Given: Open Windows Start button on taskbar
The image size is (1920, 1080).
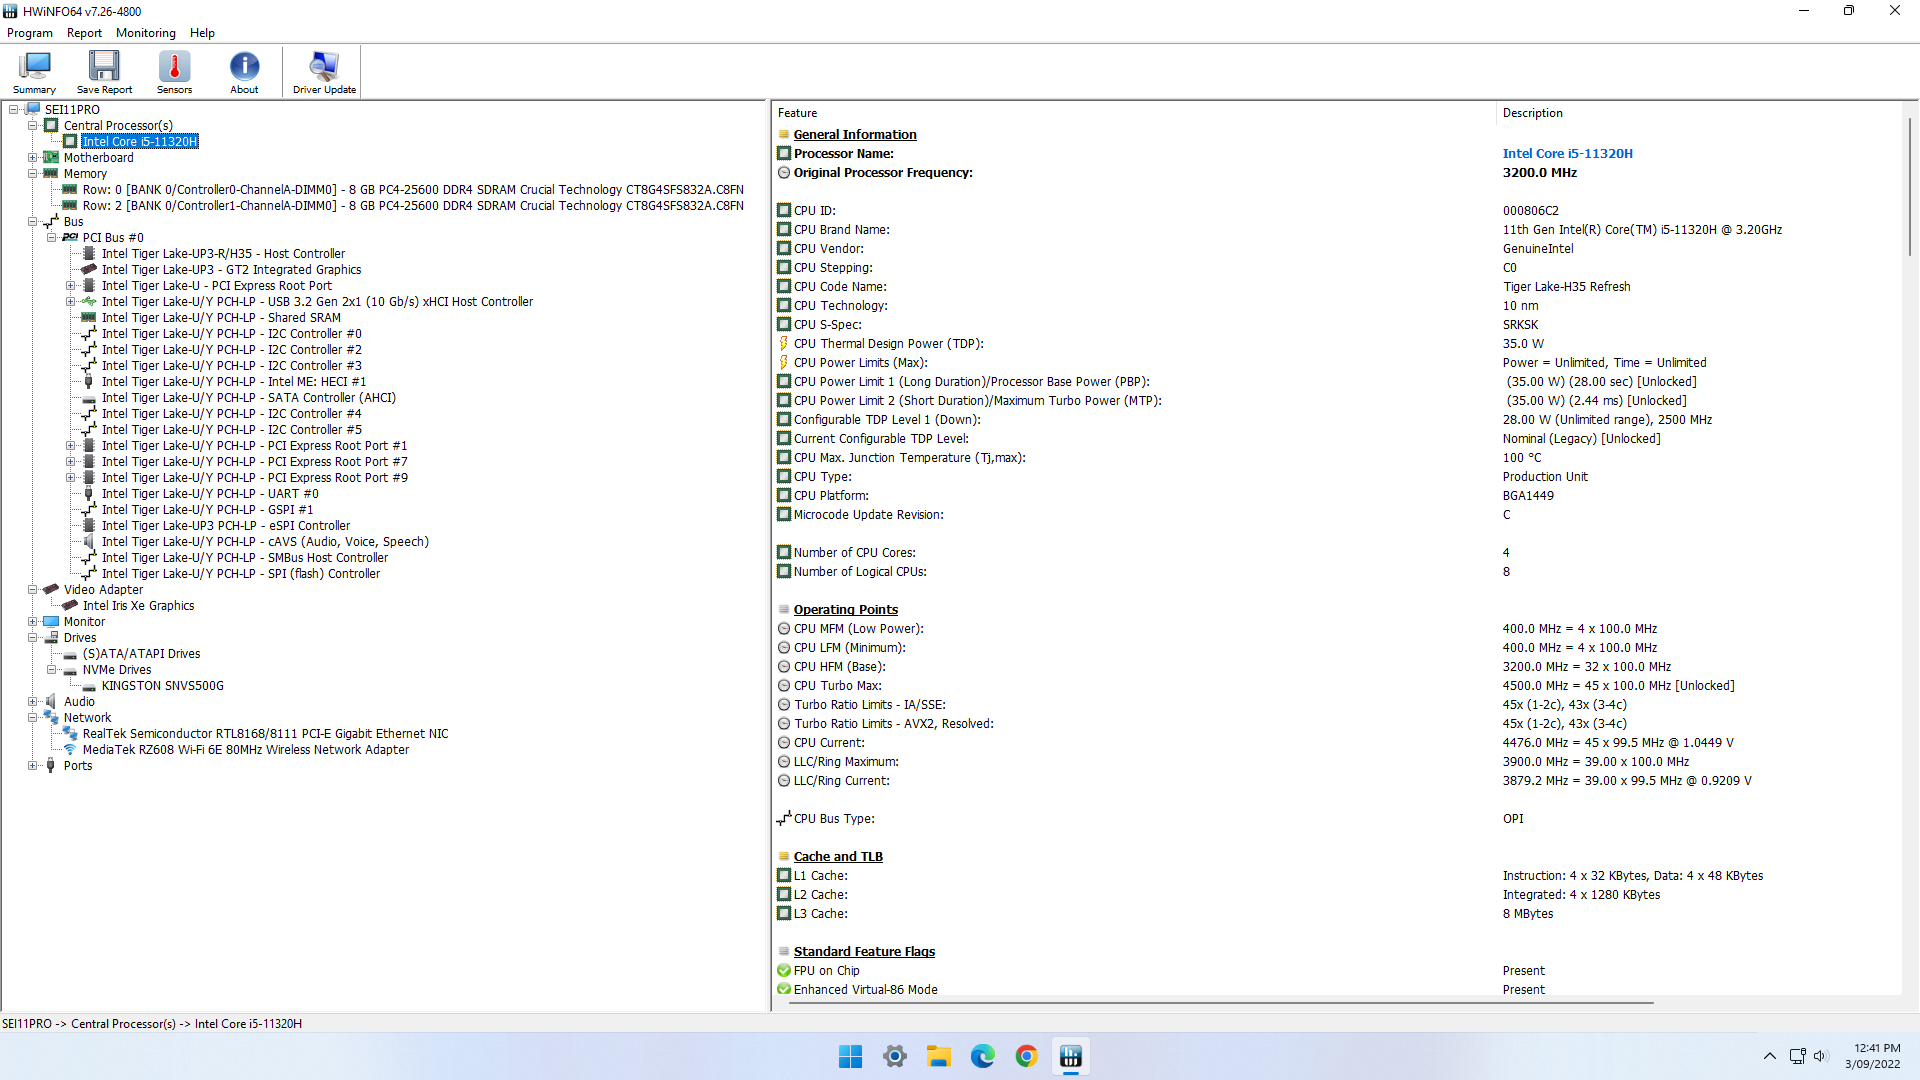Looking at the screenshot, I should click(850, 1056).
